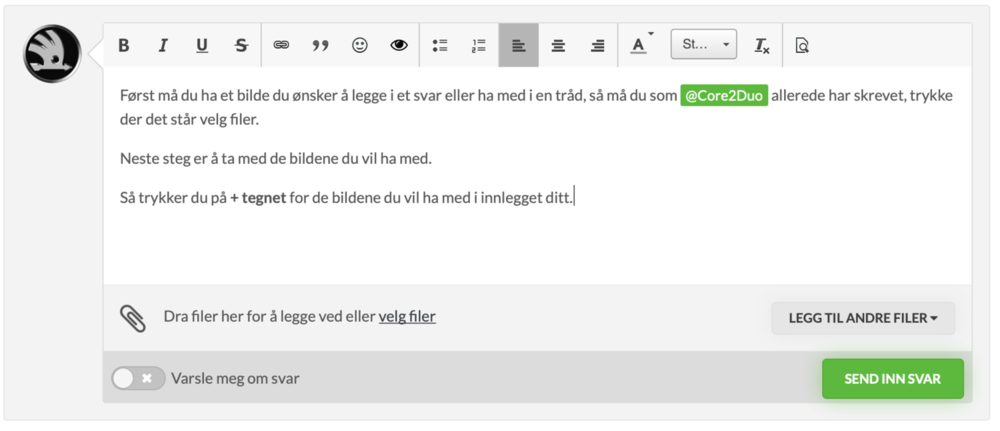The height and width of the screenshot is (431, 1000).
Task: Insert spoiler with eye icon
Action: pos(399,45)
